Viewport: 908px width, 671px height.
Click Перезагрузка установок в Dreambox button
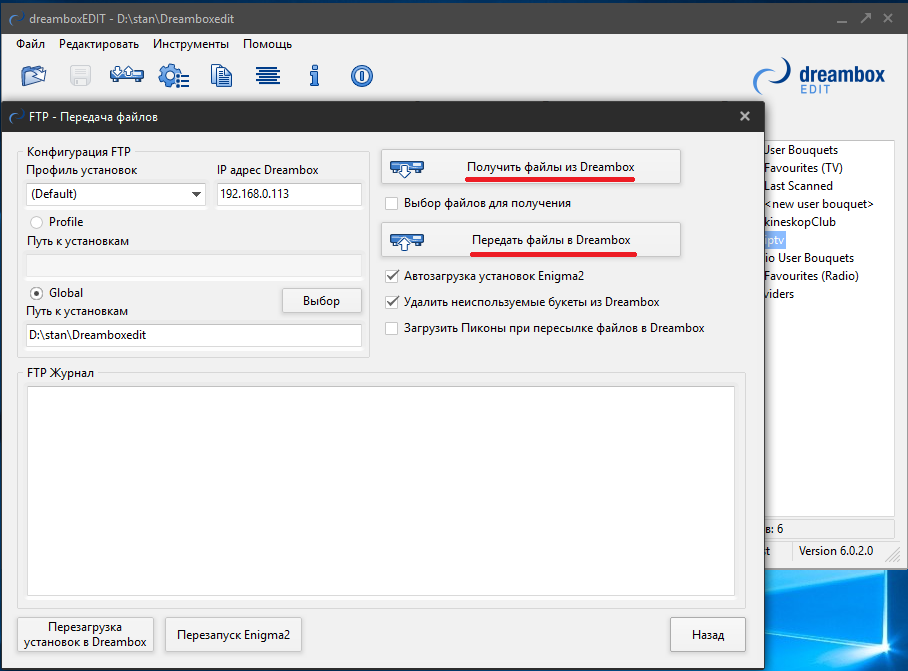pos(85,635)
